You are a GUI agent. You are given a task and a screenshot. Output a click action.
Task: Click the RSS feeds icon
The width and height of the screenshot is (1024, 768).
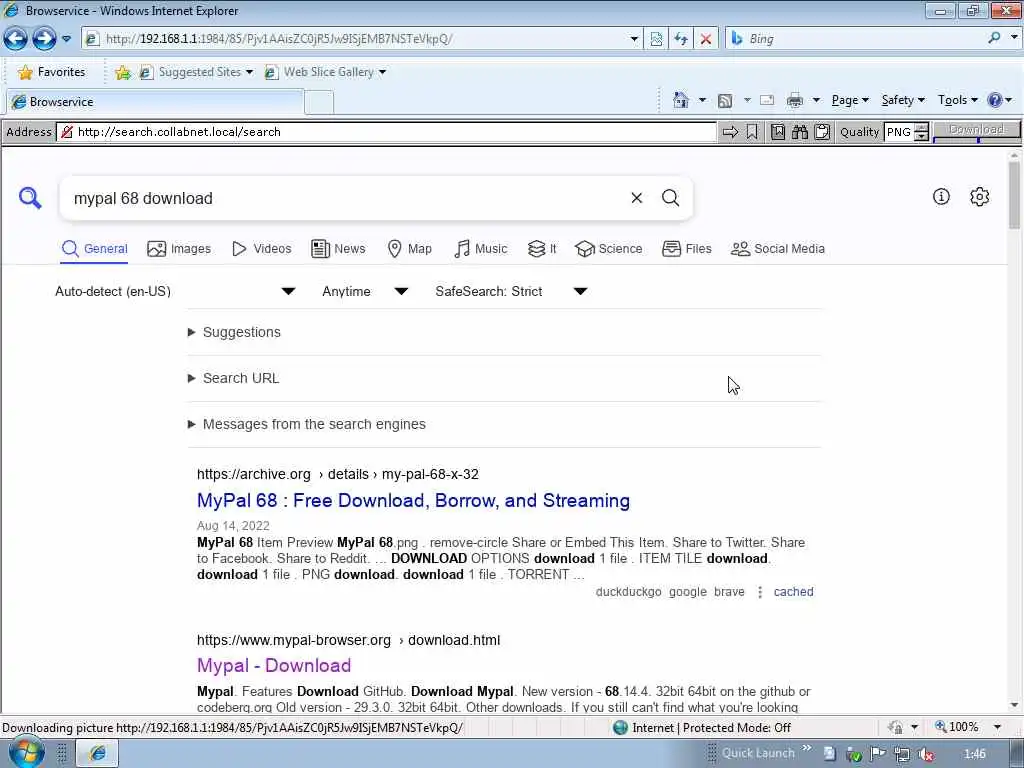(725, 101)
